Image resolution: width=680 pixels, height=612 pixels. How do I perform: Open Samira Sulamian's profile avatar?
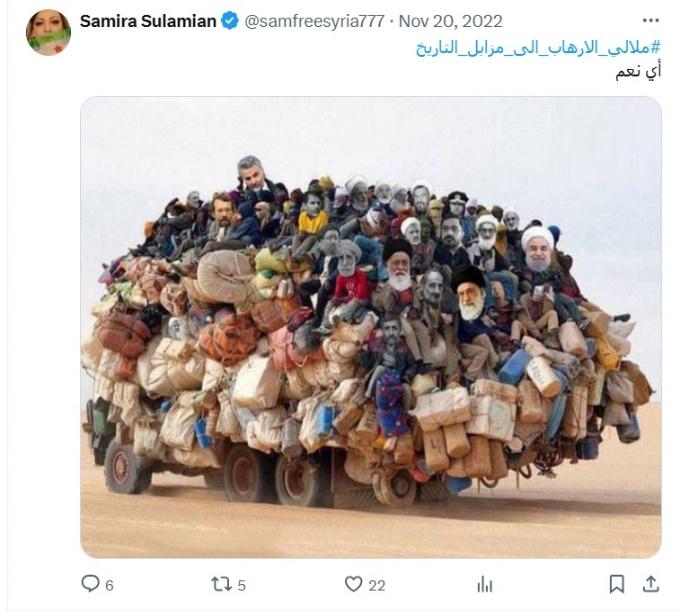tap(49, 33)
